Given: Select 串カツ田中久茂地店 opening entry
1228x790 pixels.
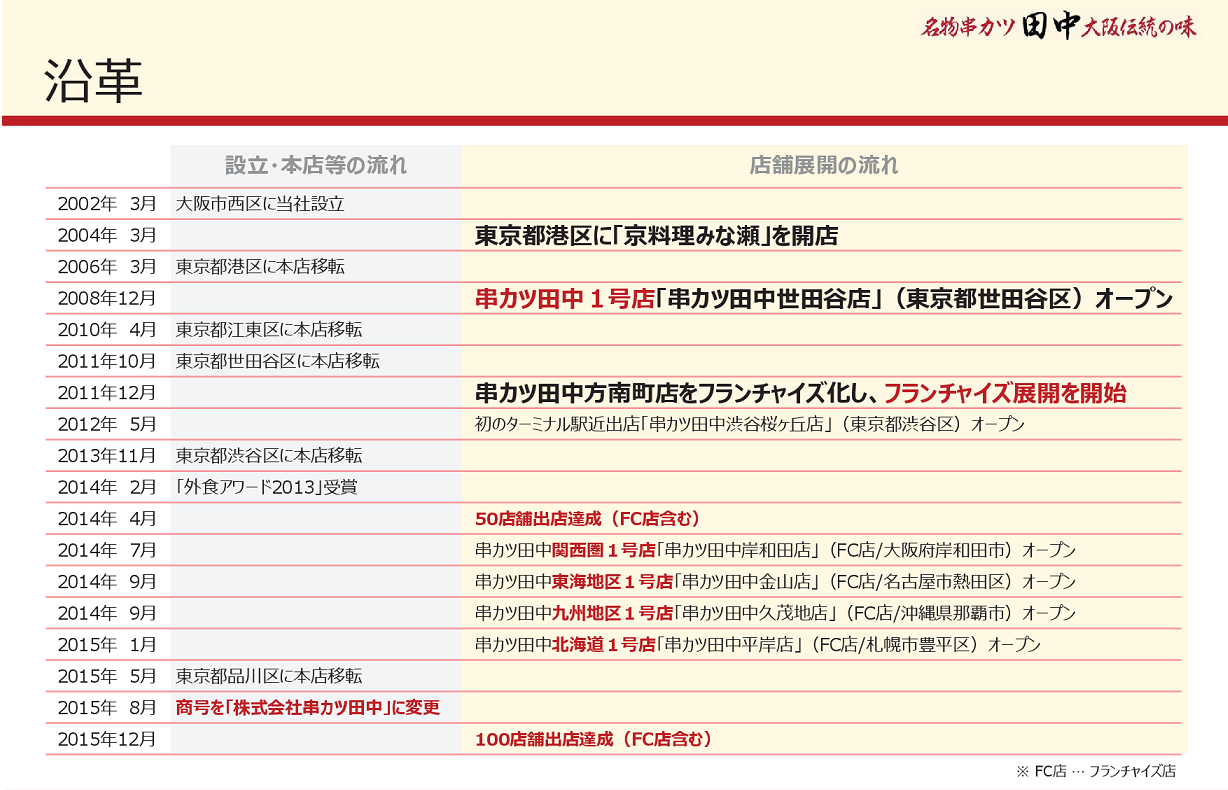Looking at the screenshot, I should tap(775, 613).
